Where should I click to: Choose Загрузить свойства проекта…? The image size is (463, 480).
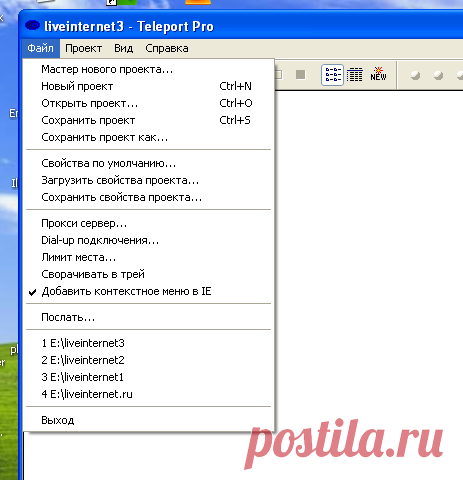149,180
